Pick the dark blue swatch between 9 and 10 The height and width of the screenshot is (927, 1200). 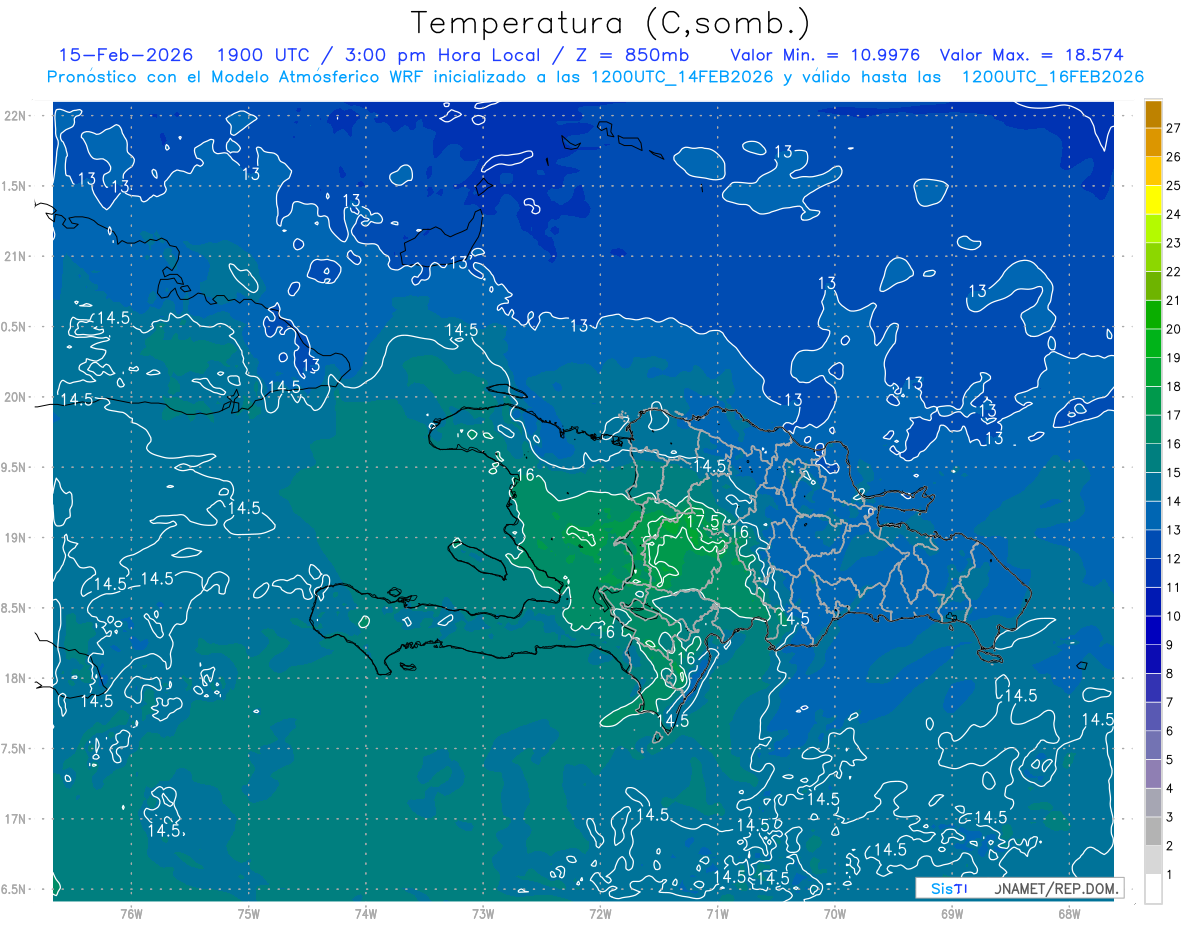point(1153,630)
